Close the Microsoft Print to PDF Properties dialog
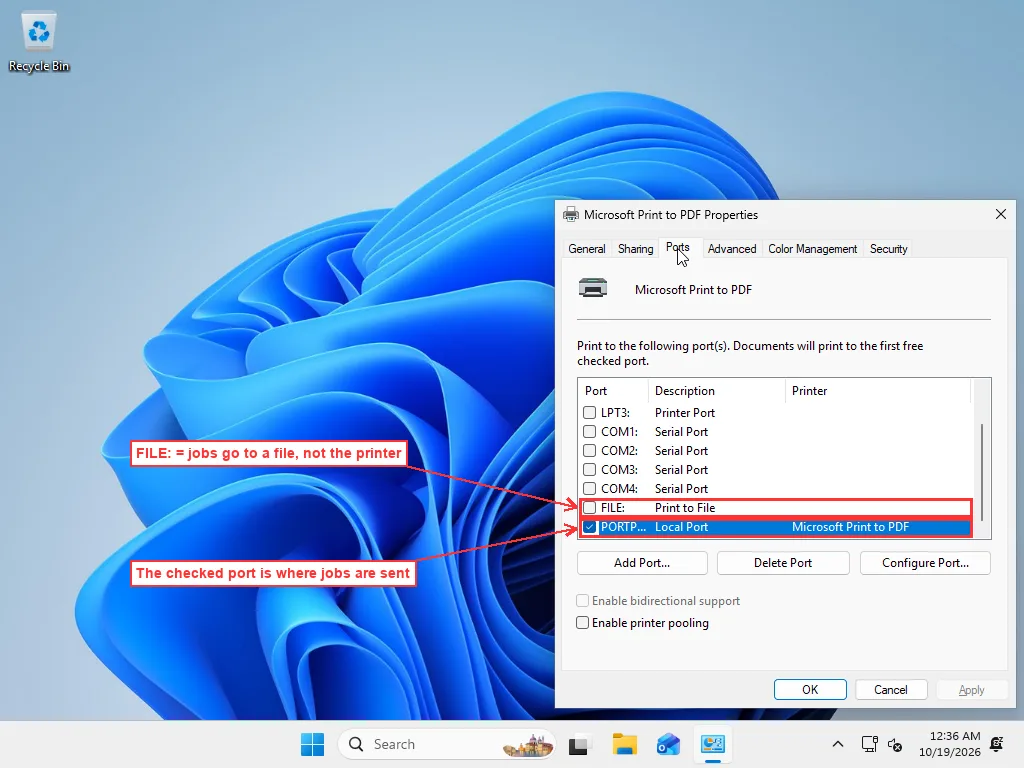Image resolution: width=1024 pixels, height=768 pixels. 1000,214
